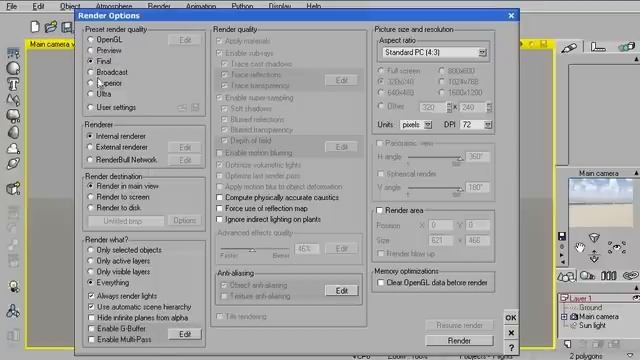Select the Cloud tool in left toolbar
The height and width of the screenshot is (360, 640).
(13, 148)
